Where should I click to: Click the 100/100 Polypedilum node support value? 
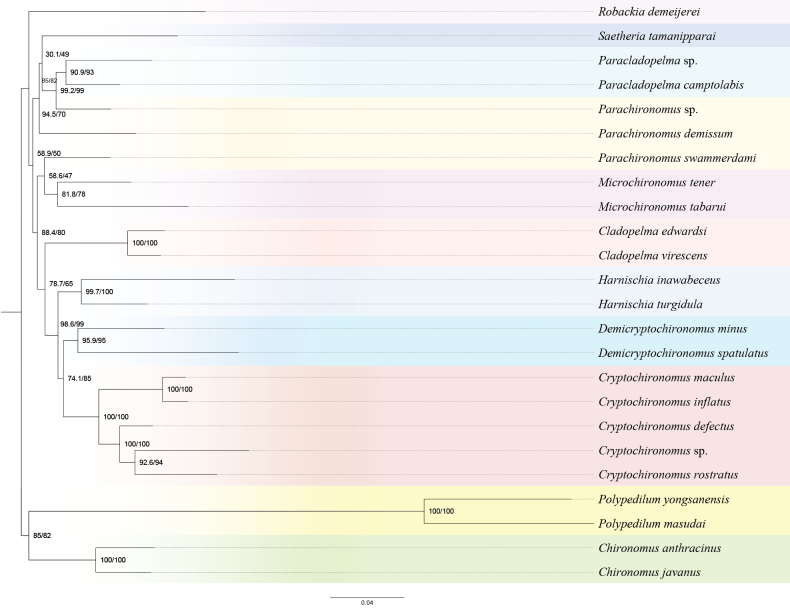tap(441, 511)
